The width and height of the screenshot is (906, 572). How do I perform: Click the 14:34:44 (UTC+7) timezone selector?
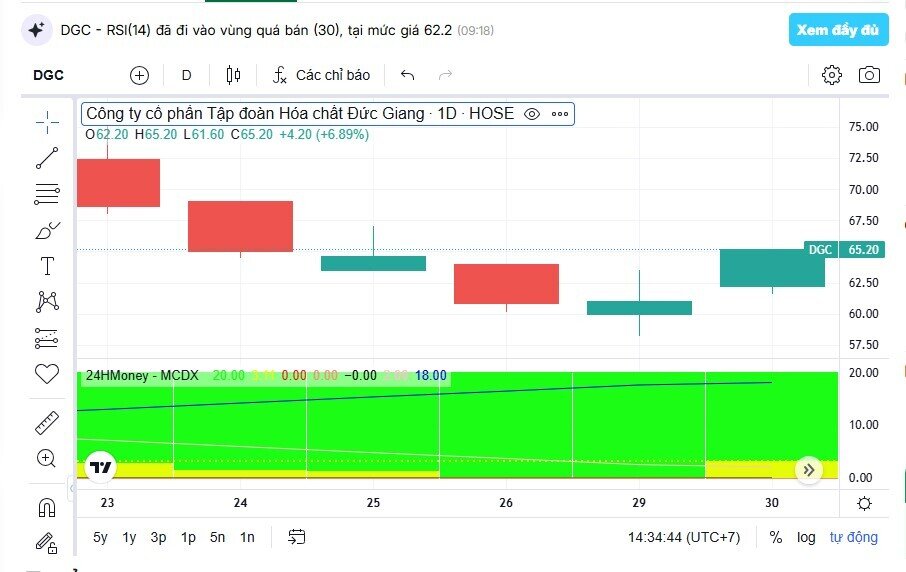click(684, 537)
